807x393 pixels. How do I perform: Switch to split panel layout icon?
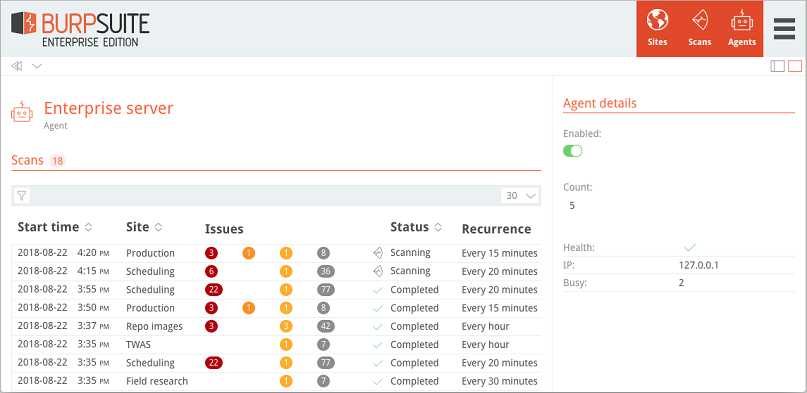pyautogui.click(x=778, y=66)
